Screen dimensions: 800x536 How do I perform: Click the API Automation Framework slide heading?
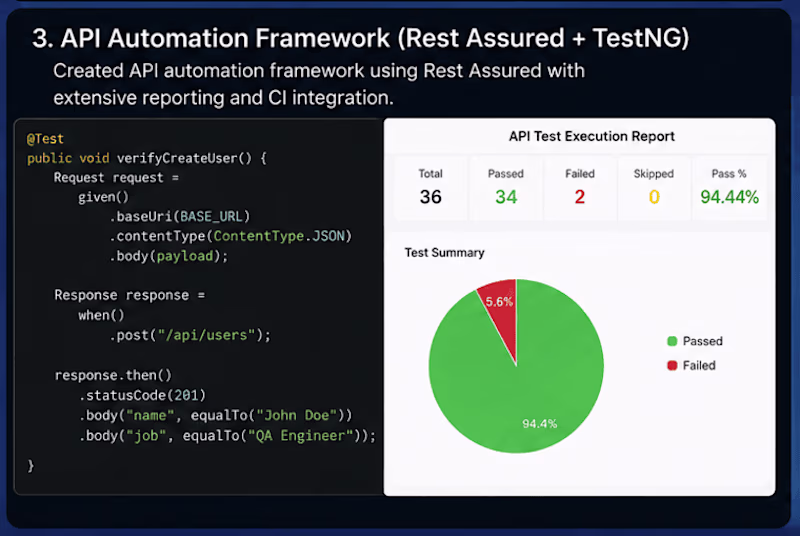coord(361,38)
